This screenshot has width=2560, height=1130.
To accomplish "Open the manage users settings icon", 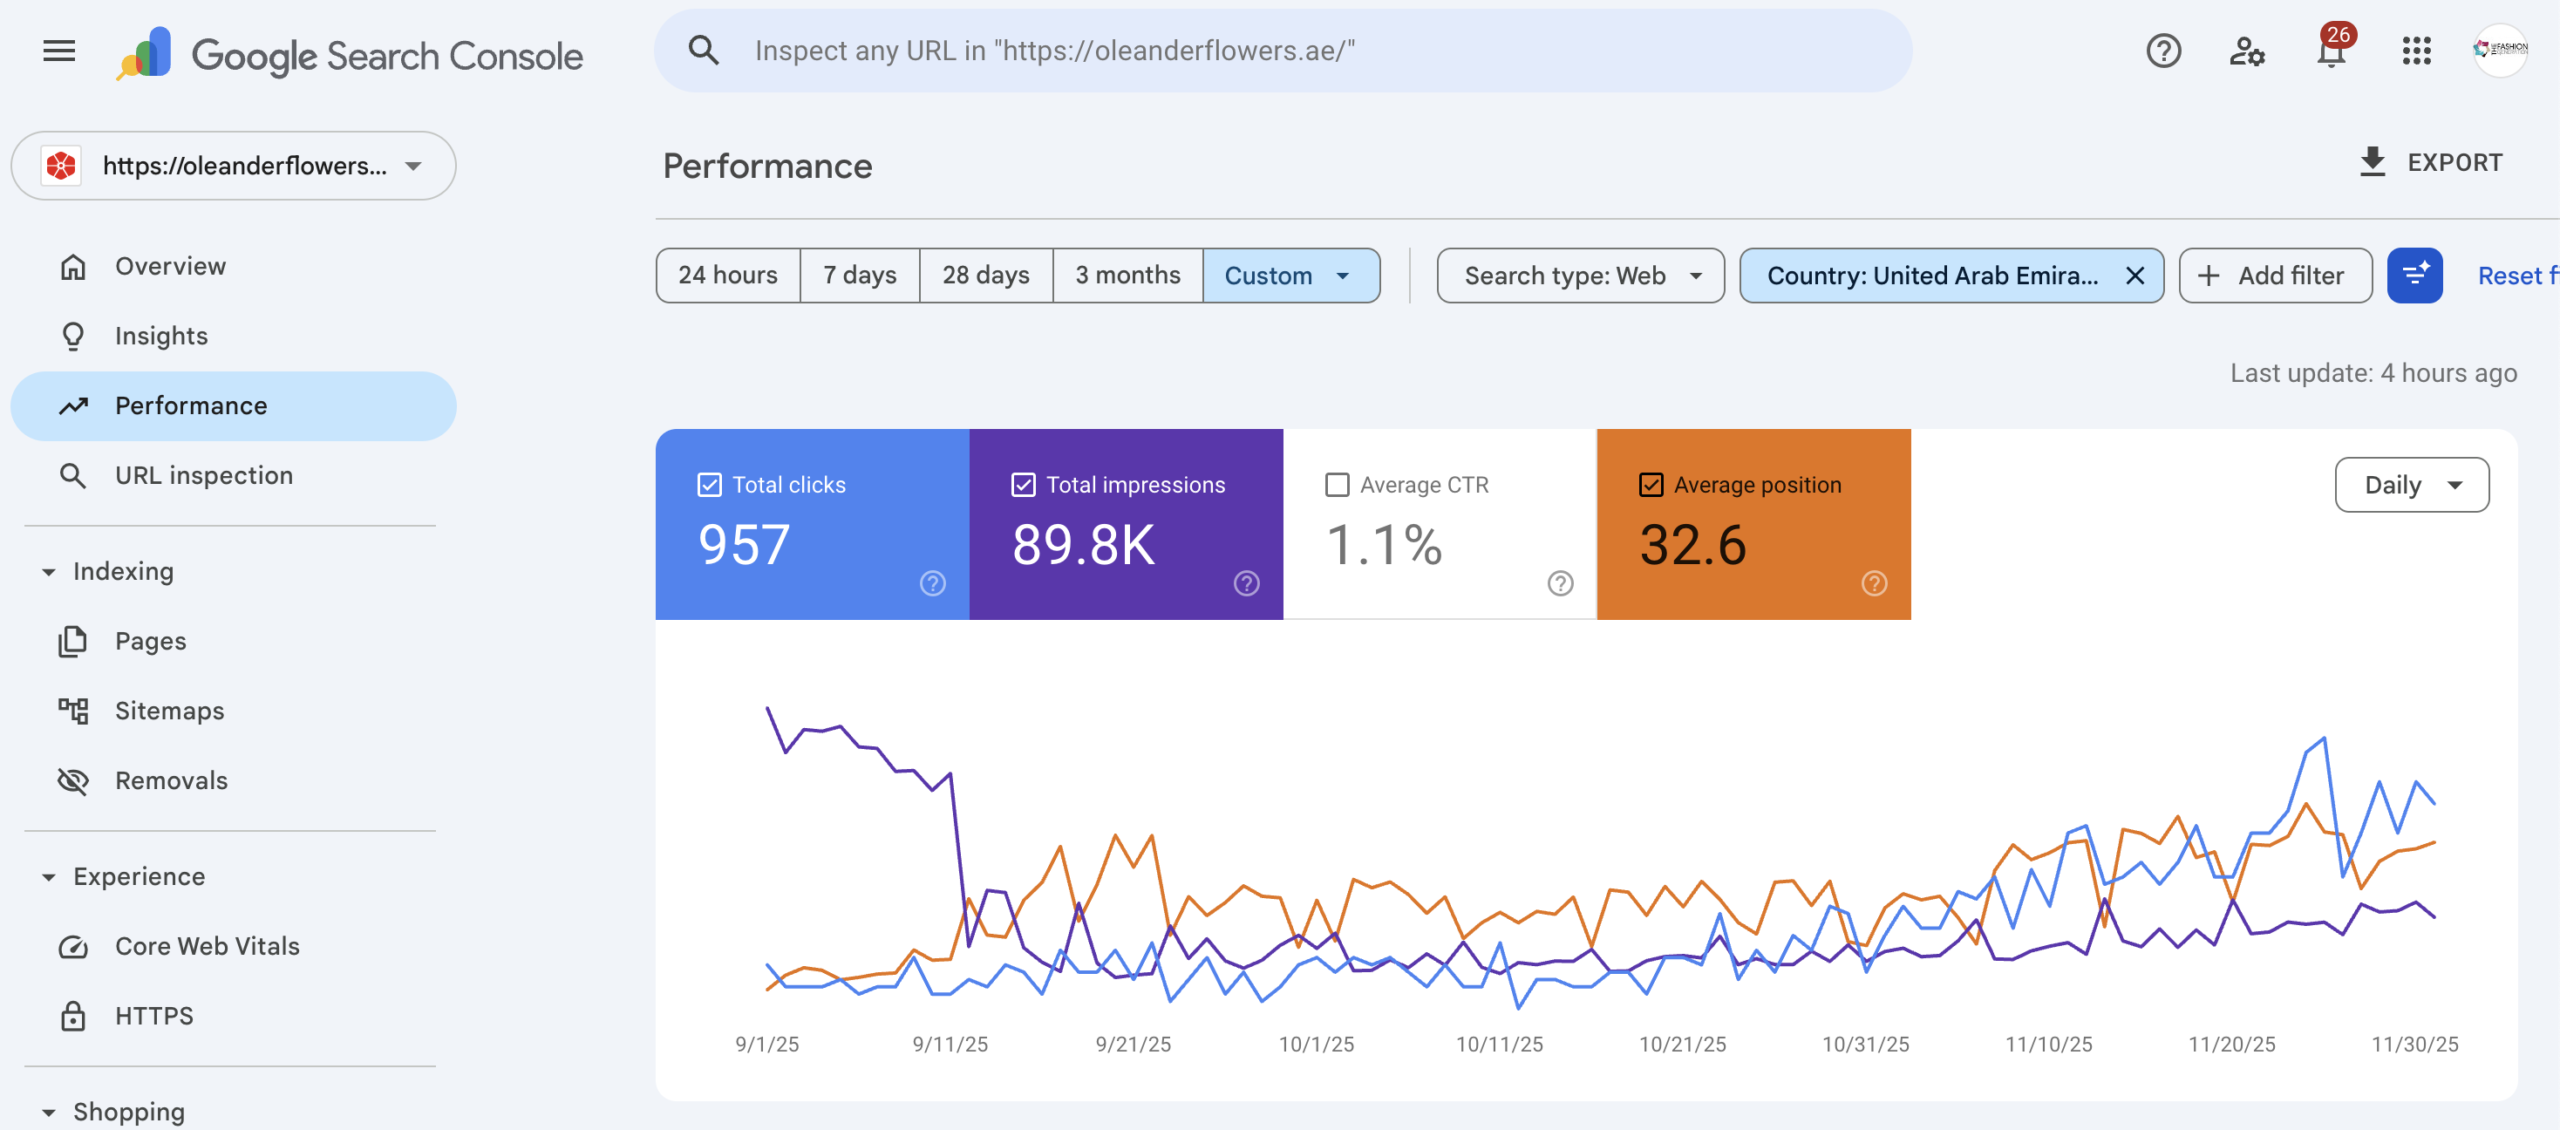I will tap(2247, 51).
